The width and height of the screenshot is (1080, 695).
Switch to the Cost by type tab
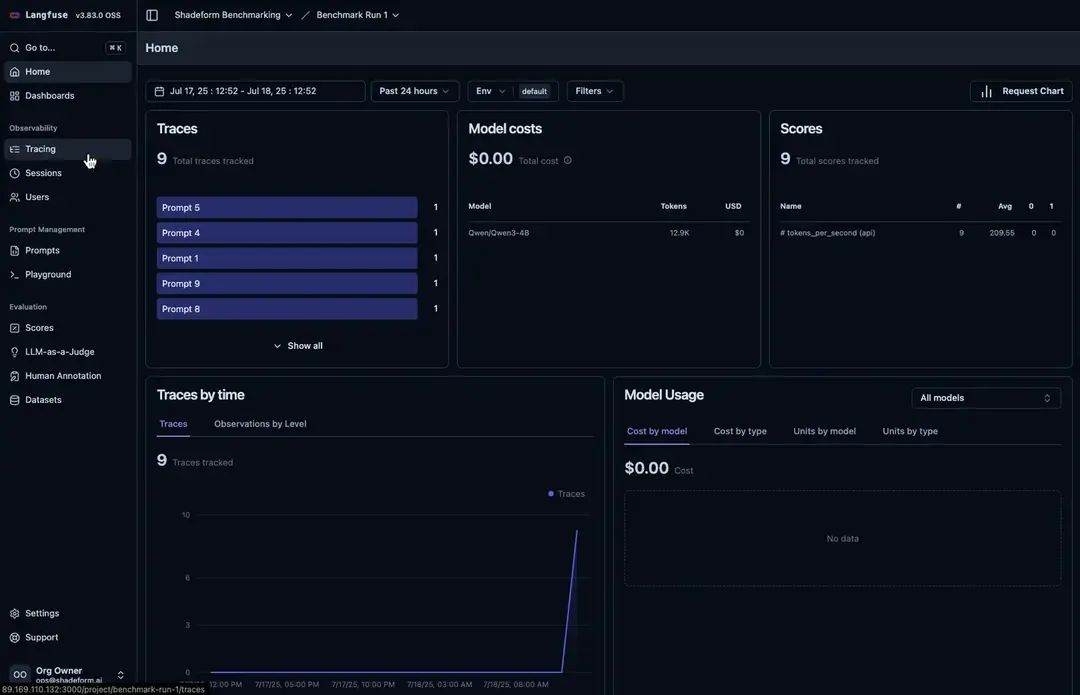740,431
